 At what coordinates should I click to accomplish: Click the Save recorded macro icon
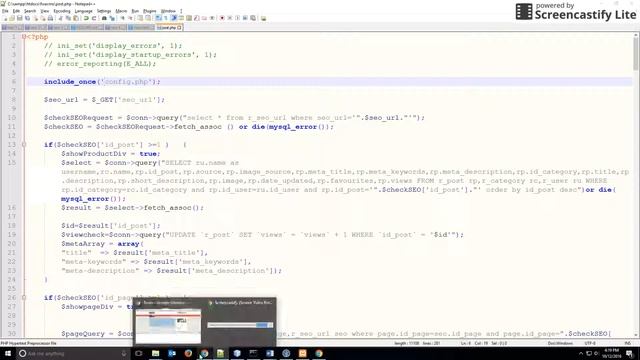coord(253,18)
